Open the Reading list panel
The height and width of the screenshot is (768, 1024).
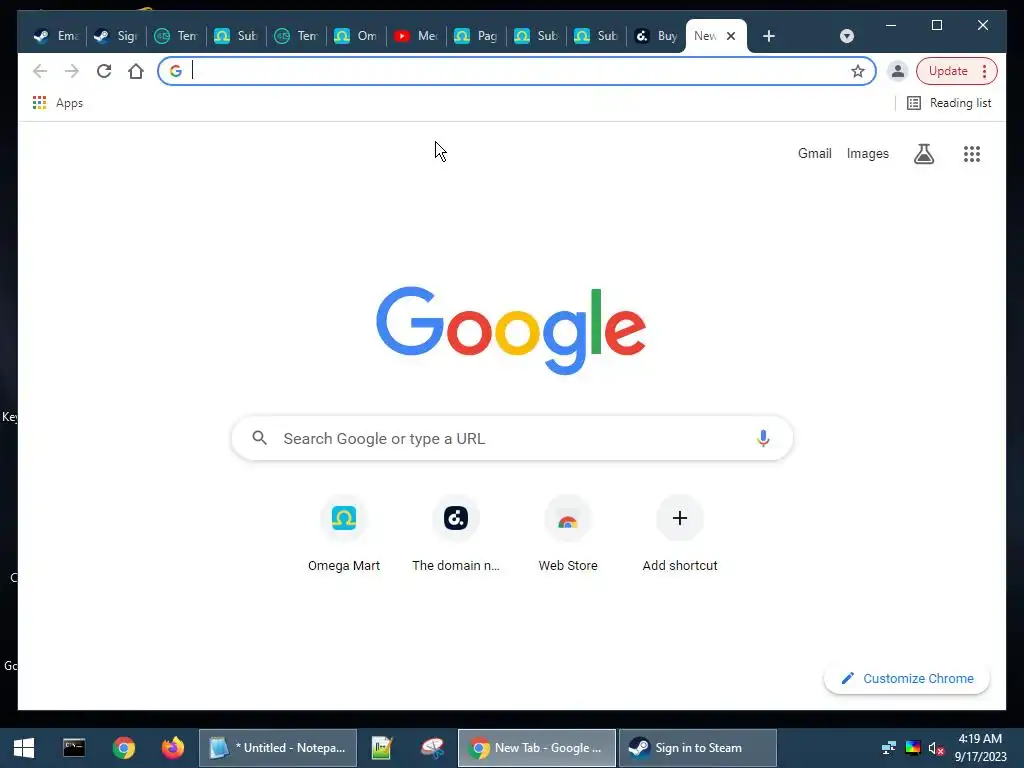(950, 103)
